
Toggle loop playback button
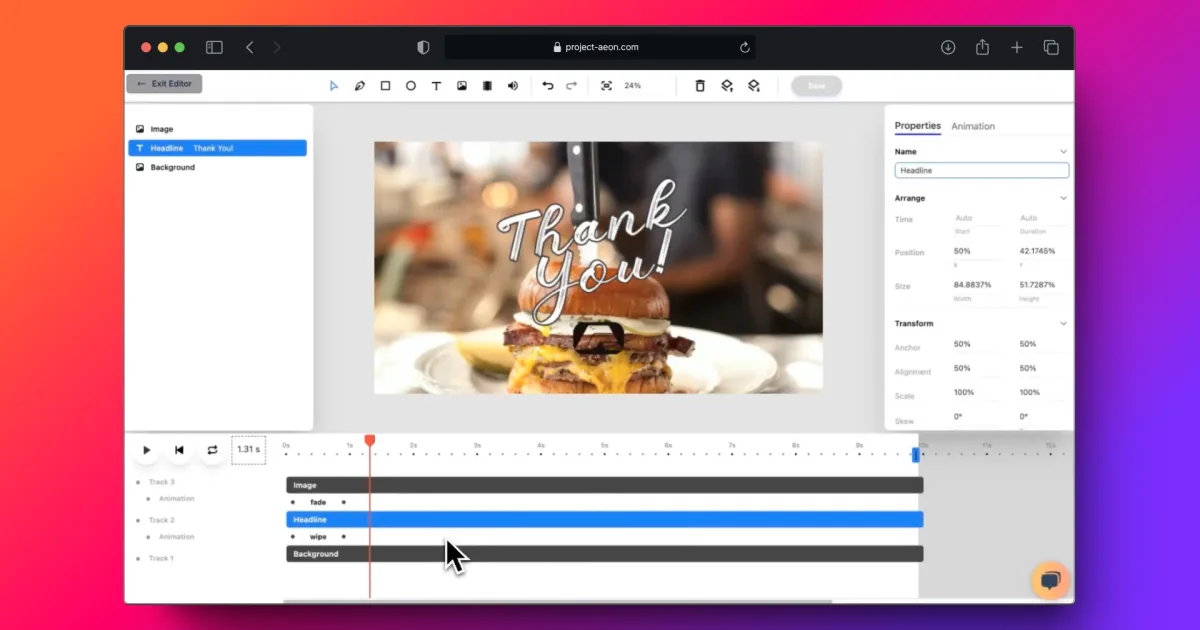[x=212, y=450]
